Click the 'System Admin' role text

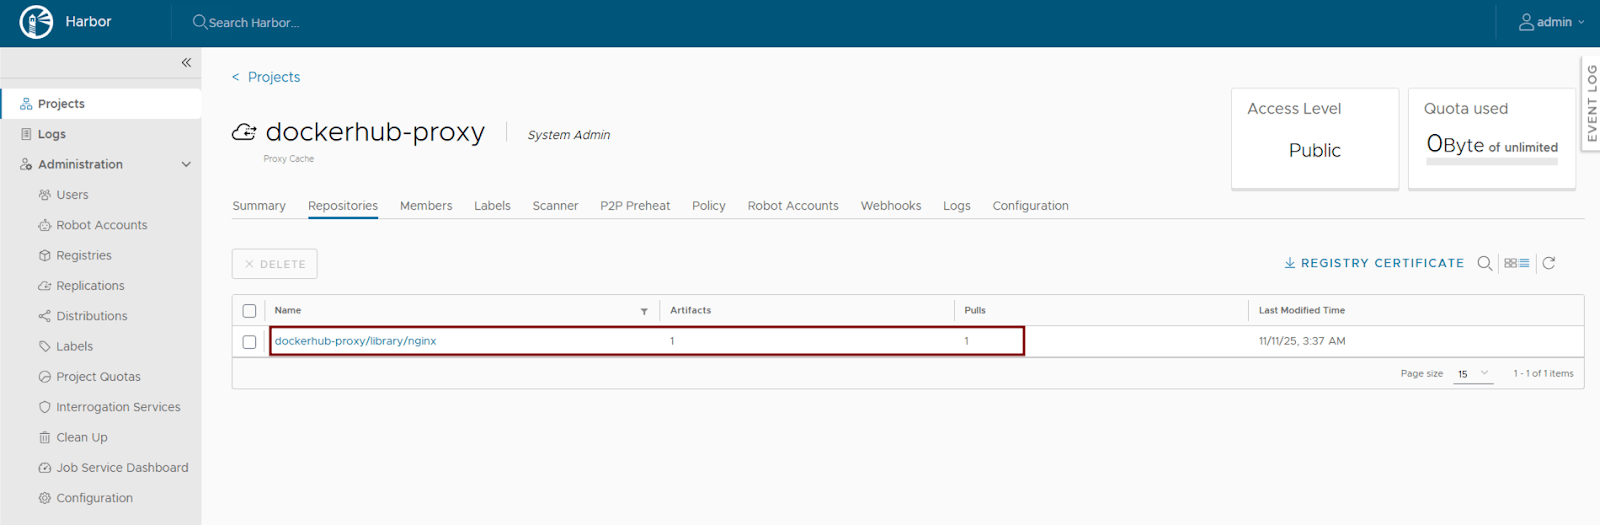point(569,135)
